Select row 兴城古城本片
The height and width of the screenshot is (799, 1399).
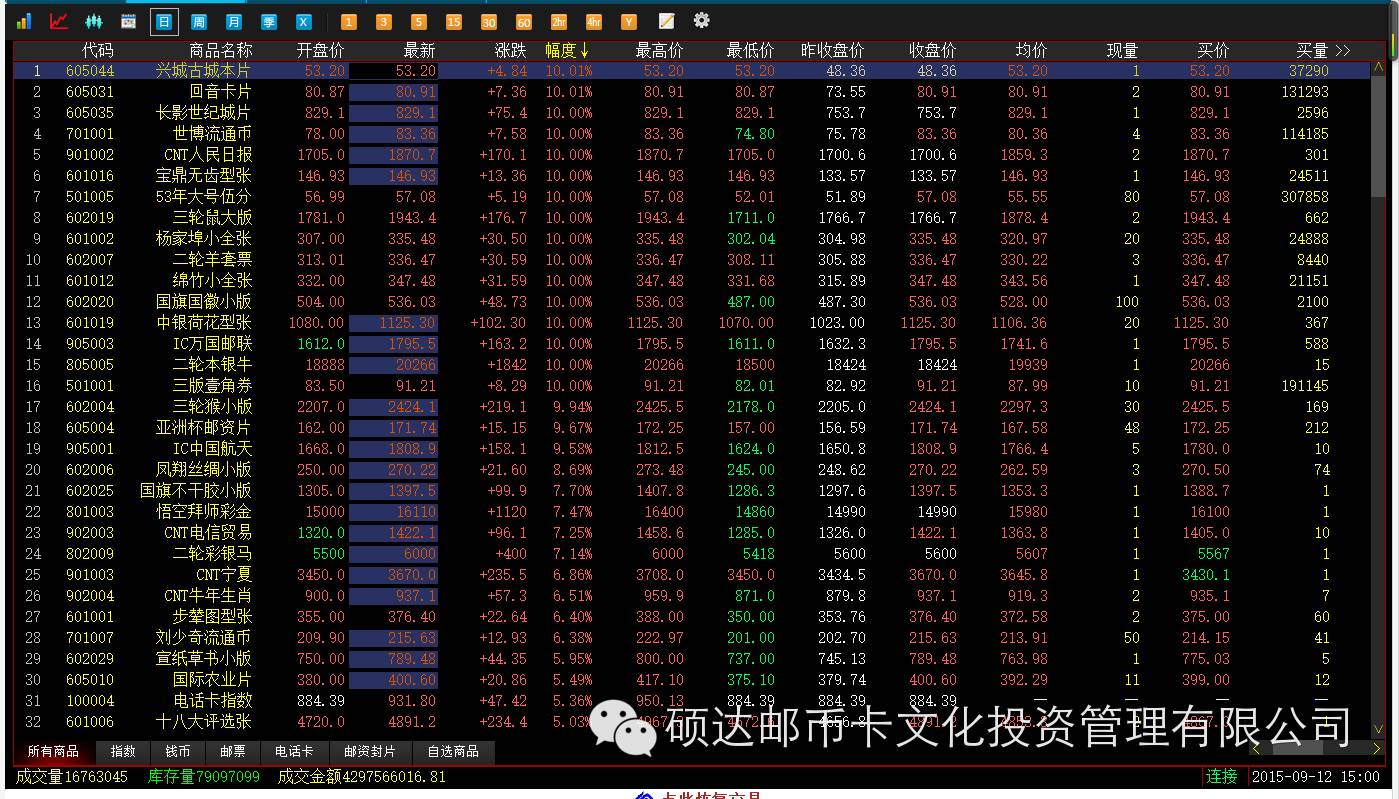coord(691,71)
